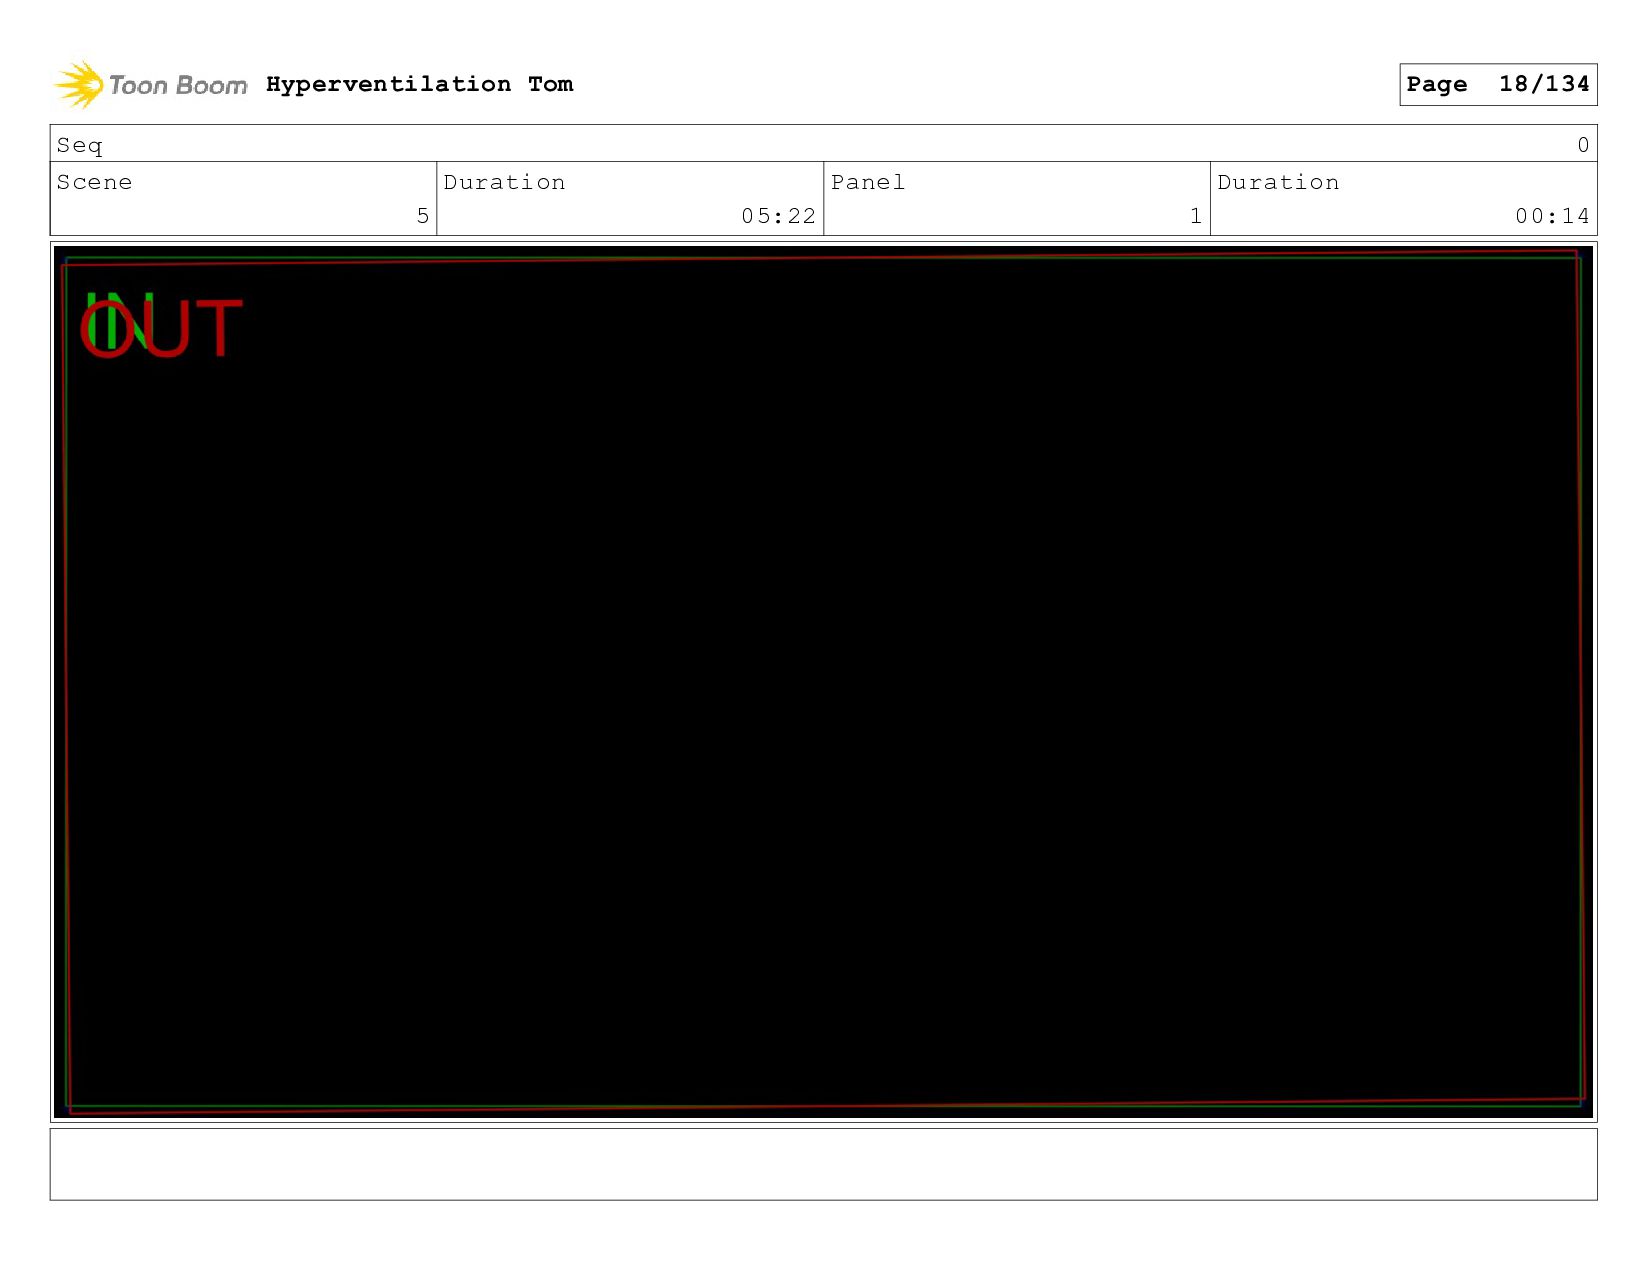Click the 'Page 18/134' box
This screenshot has height=1275, width=1650.
[x=1498, y=84]
